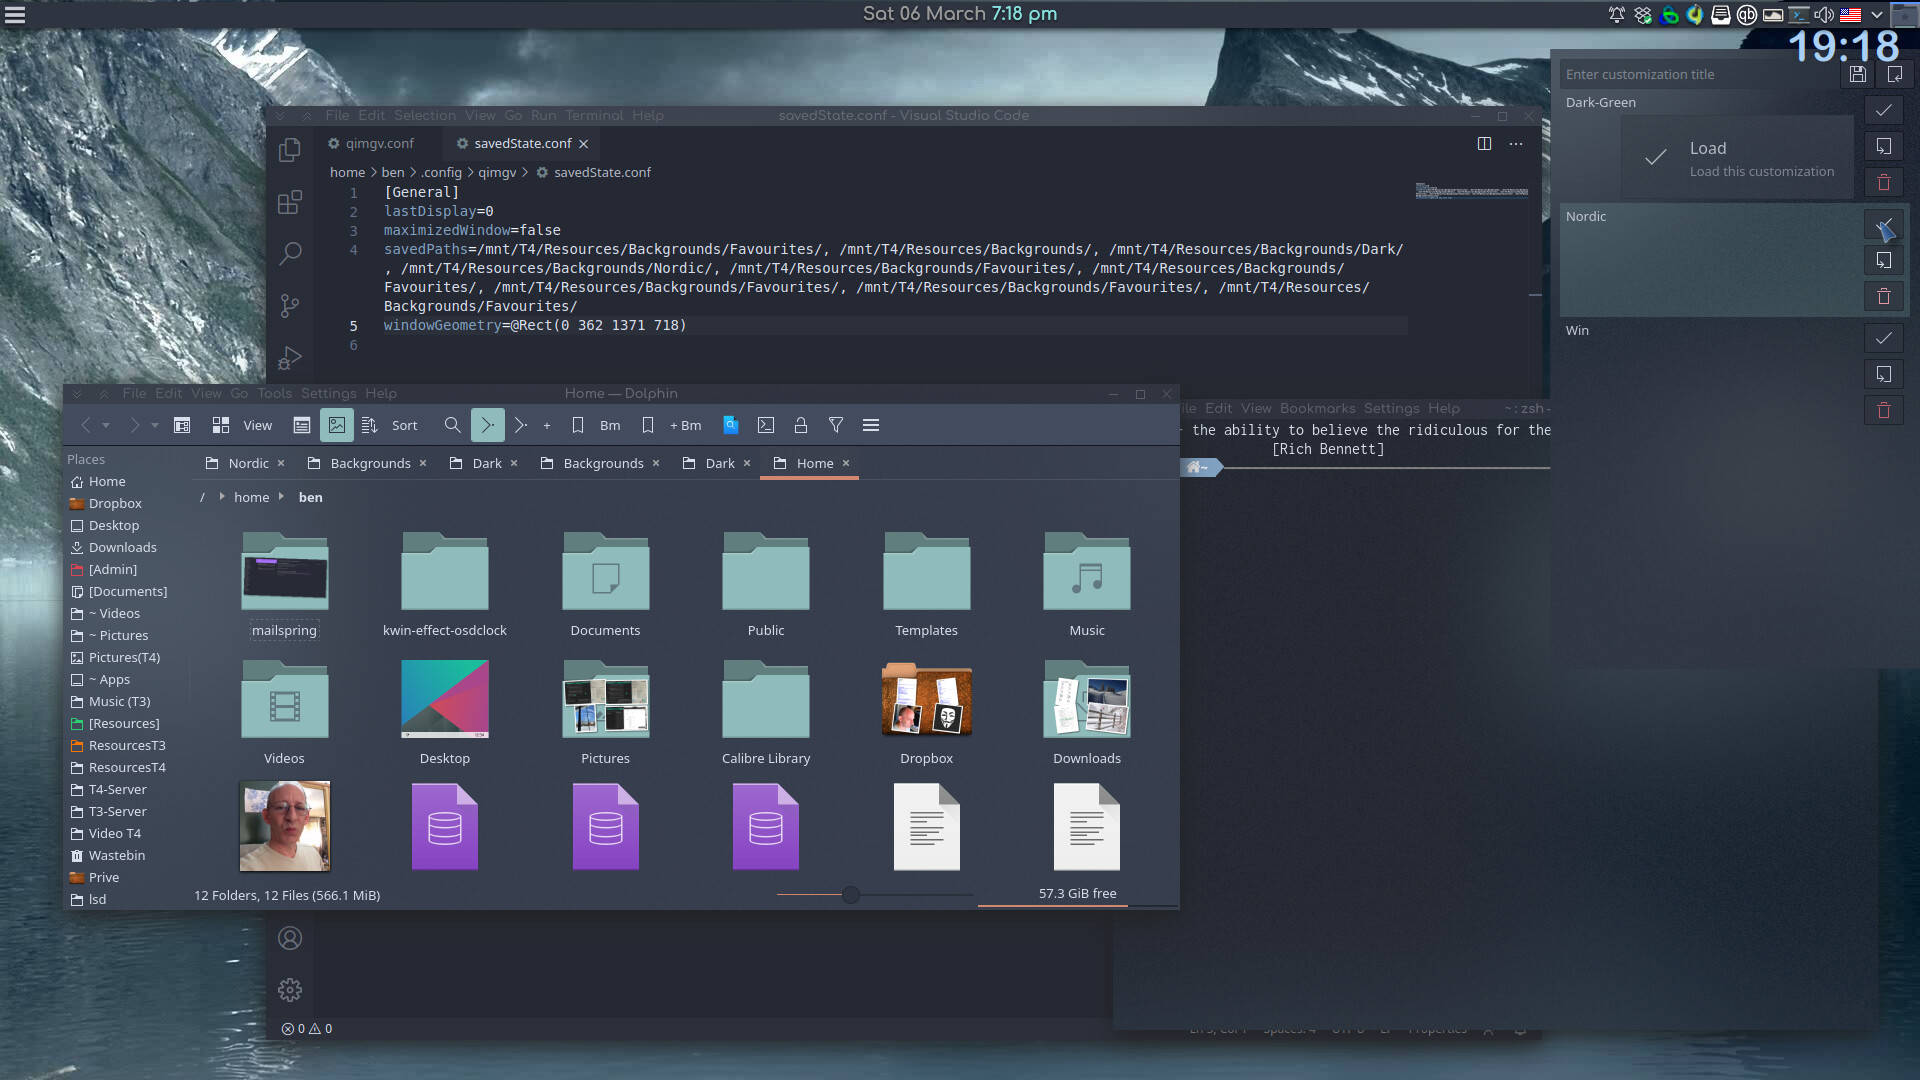Open the terminal panel icon in Dolphin toolbar
The height and width of the screenshot is (1080, 1920).
coord(766,425)
